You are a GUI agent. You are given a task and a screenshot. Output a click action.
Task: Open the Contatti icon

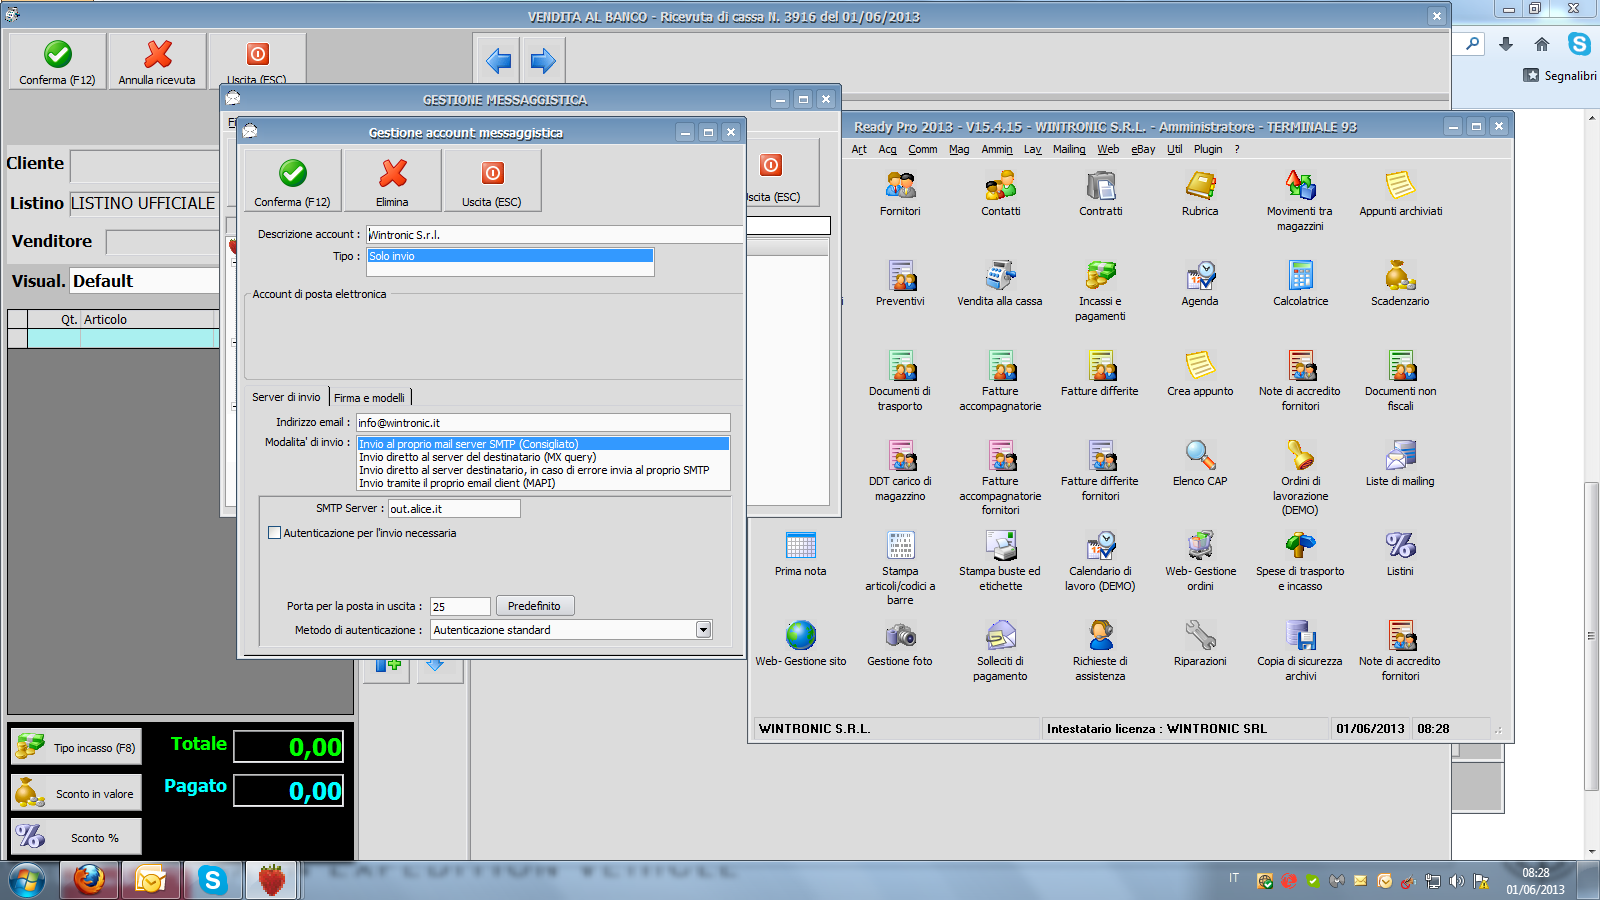click(x=1000, y=194)
